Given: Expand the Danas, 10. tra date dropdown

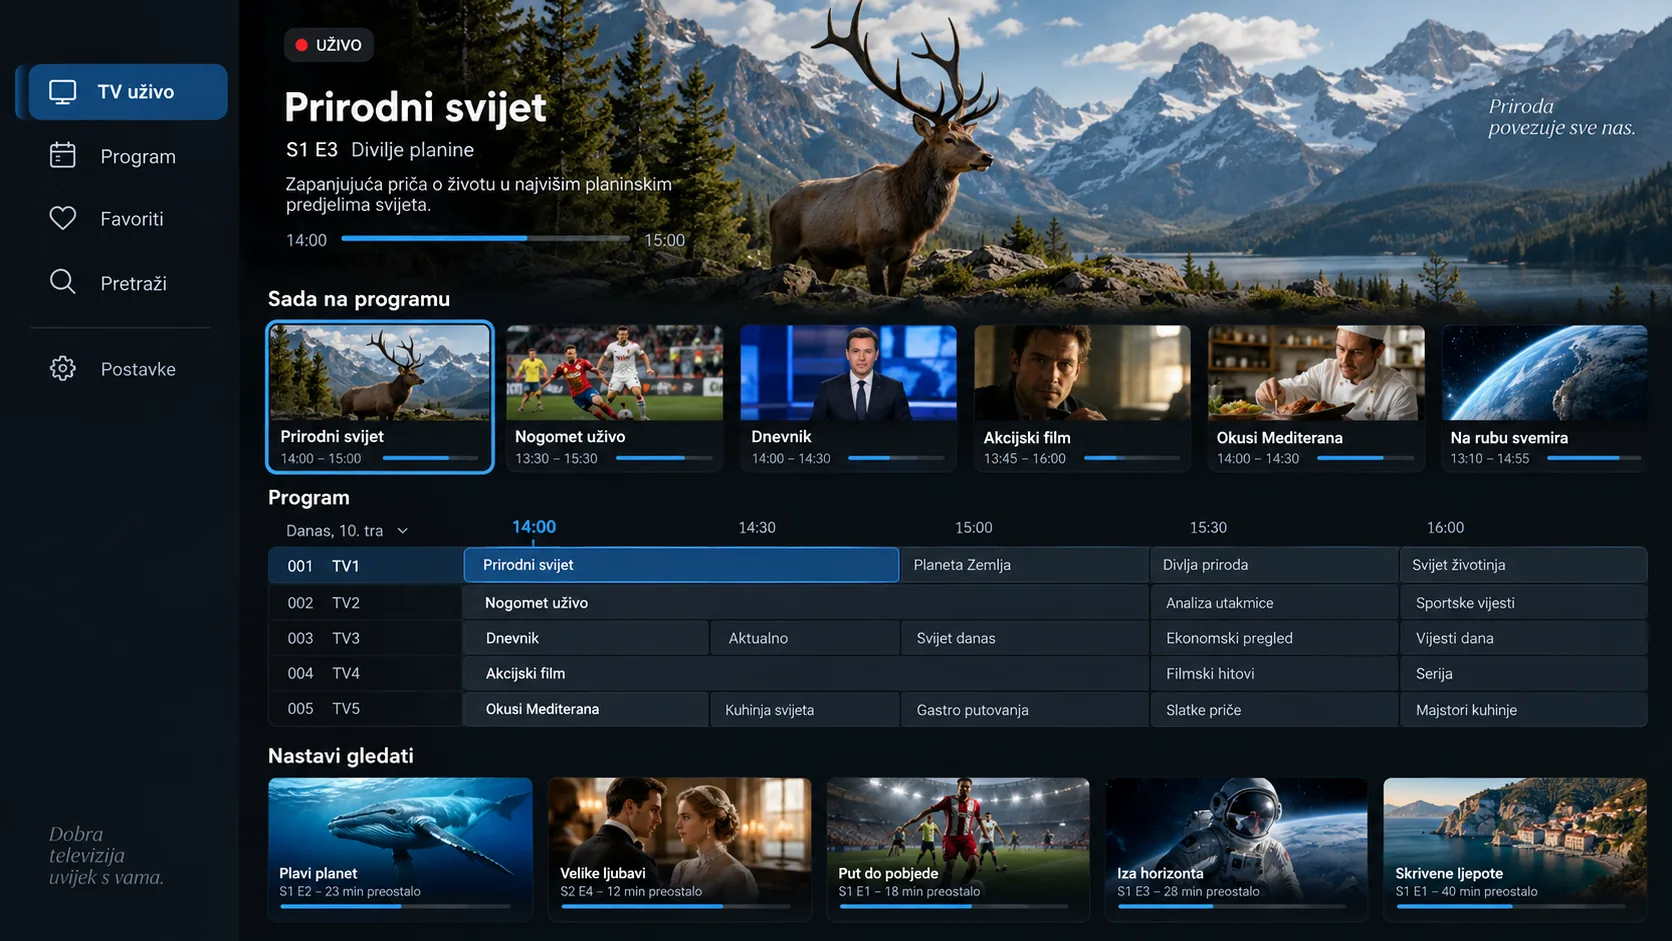Looking at the screenshot, I should click(x=347, y=530).
